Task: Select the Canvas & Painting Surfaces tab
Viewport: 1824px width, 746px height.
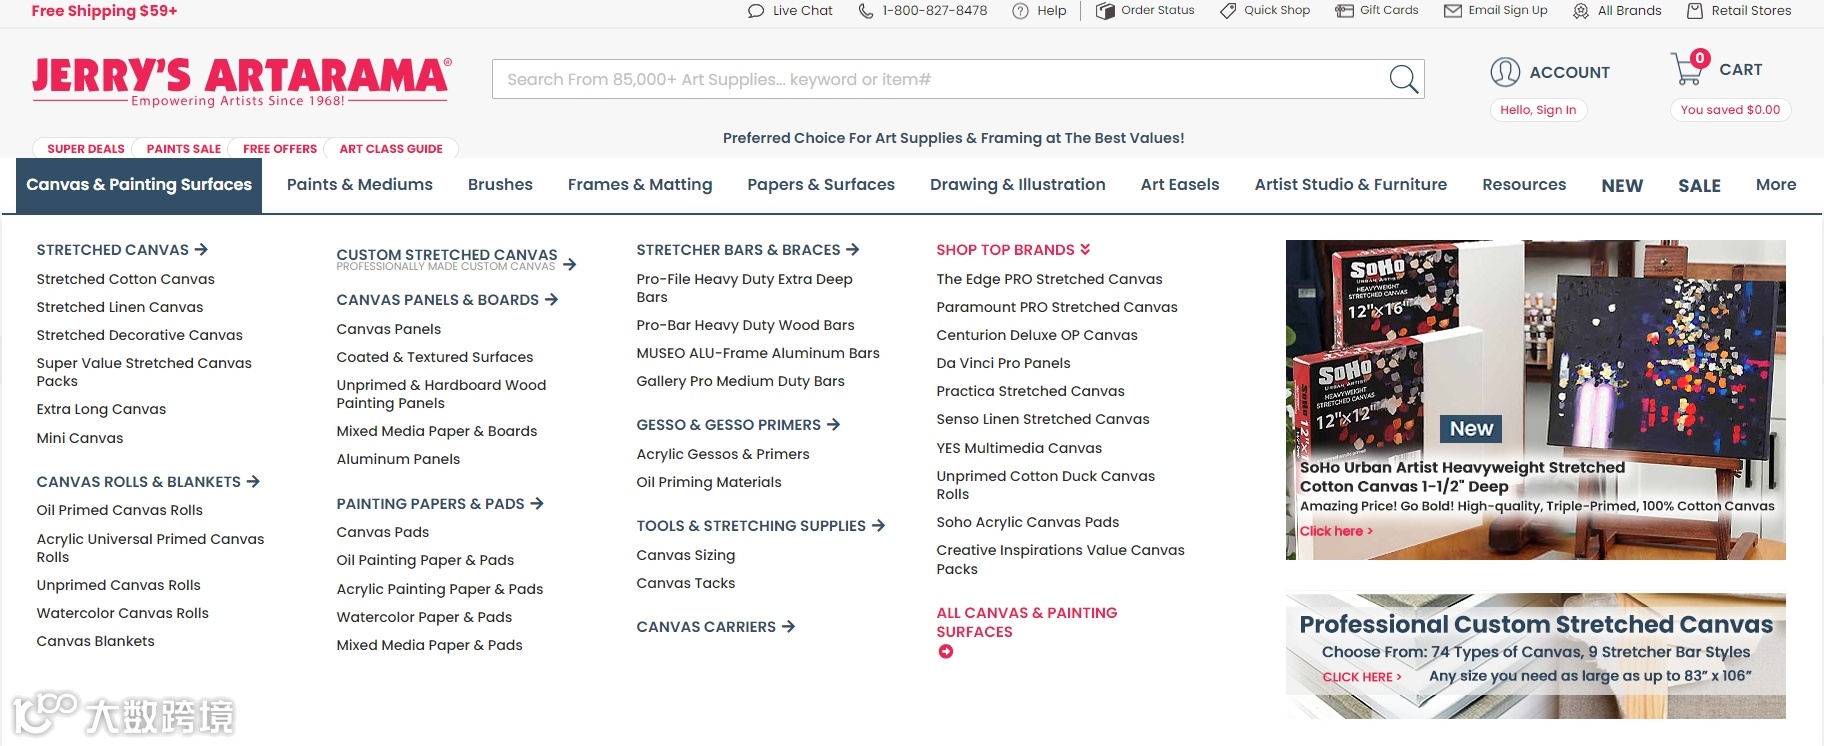Action: click(x=139, y=185)
